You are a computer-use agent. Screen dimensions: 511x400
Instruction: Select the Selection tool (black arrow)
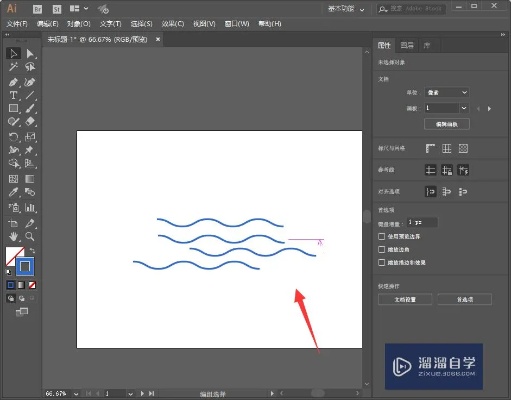click(13, 54)
